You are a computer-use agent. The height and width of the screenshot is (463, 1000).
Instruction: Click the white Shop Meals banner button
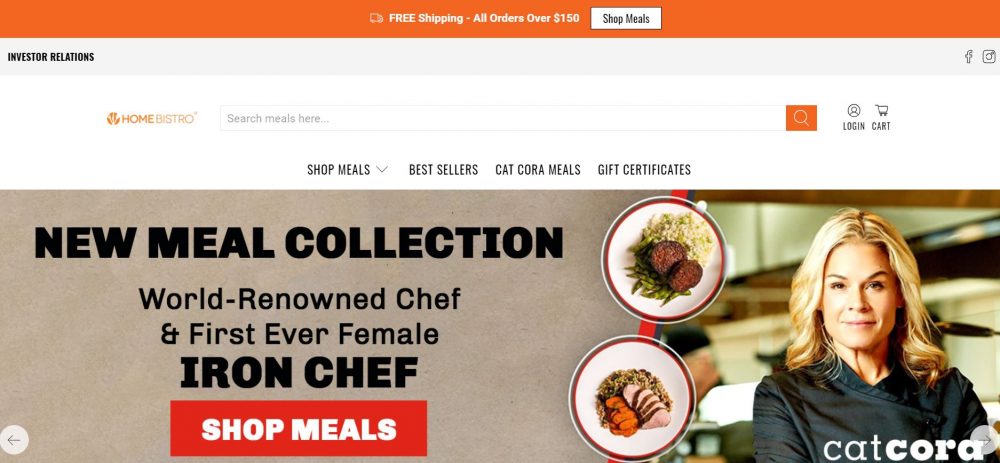pos(626,18)
